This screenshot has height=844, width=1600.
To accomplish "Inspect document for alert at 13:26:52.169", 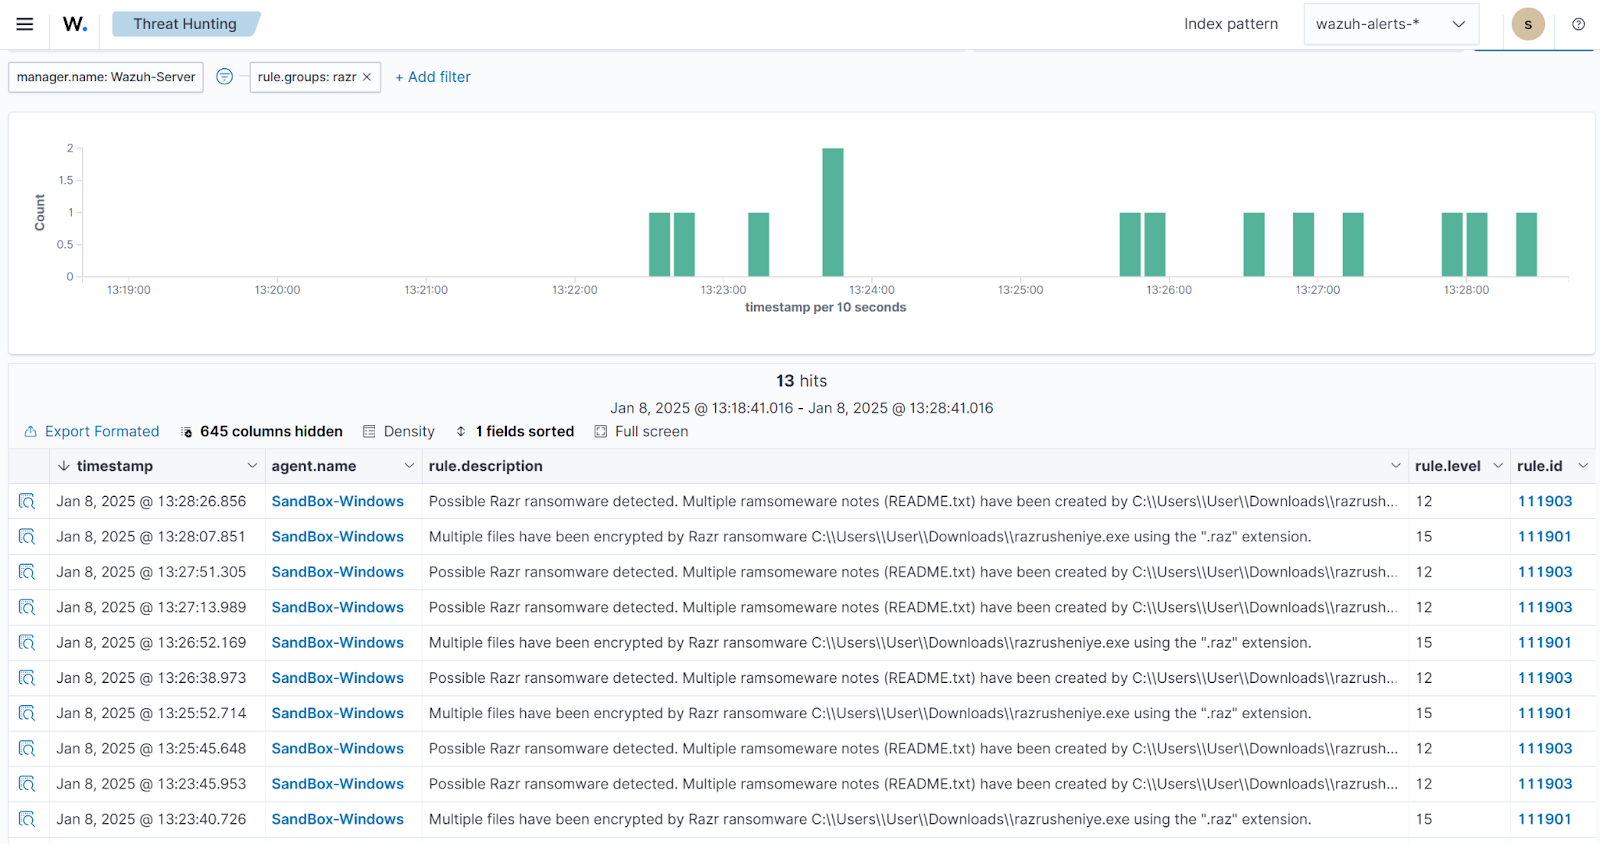I will point(27,643).
